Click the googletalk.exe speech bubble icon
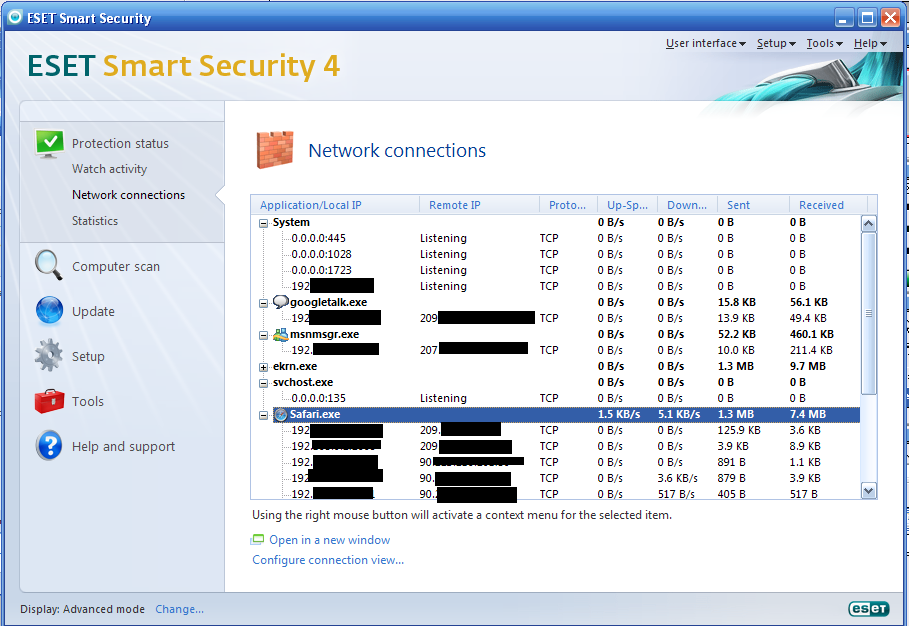 pos(281,302)
